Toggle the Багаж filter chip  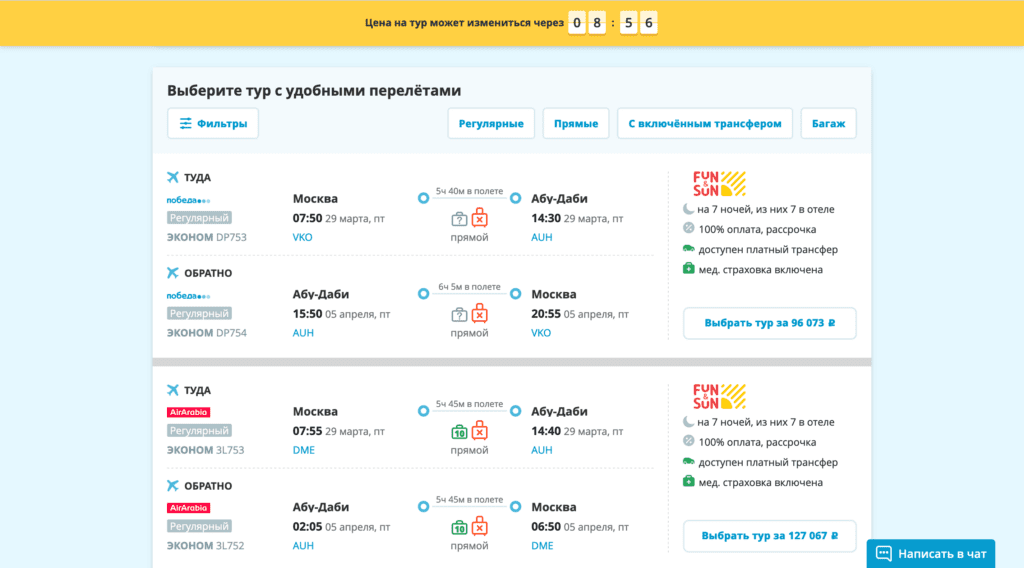[x=828, y=123]
